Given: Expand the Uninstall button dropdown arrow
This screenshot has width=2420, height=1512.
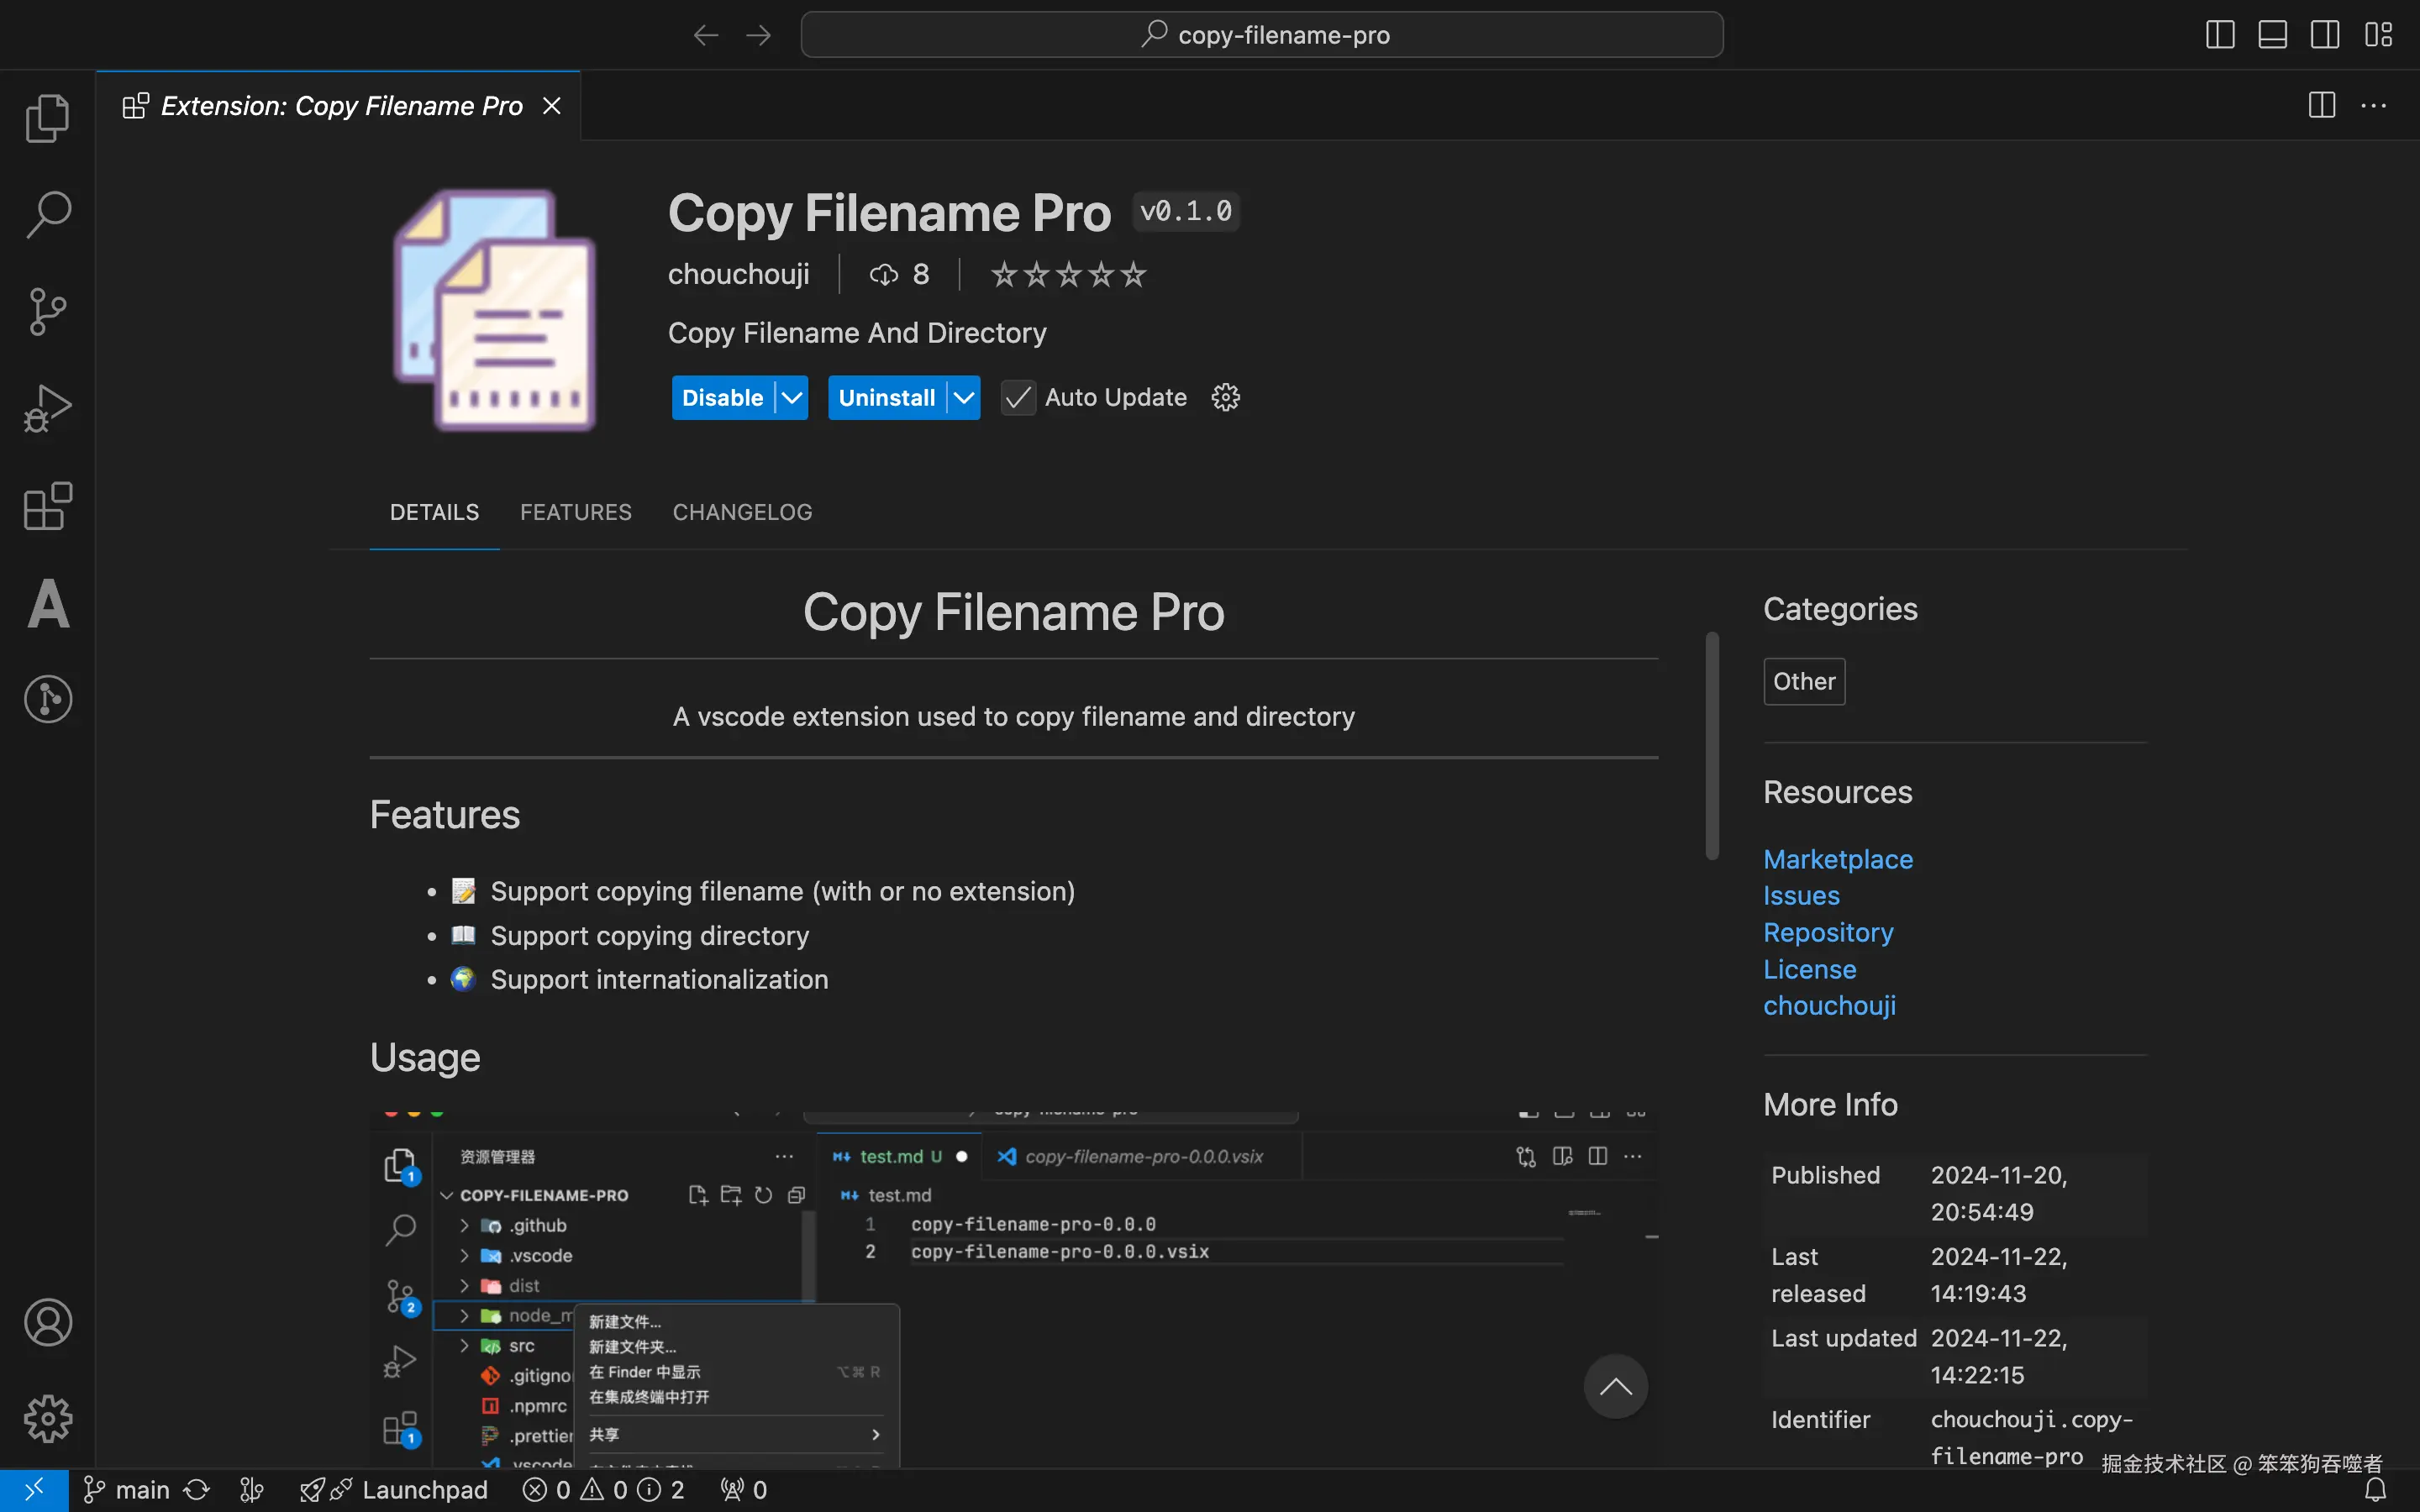Looking at the screenshot, I should (x=963, y=398).
